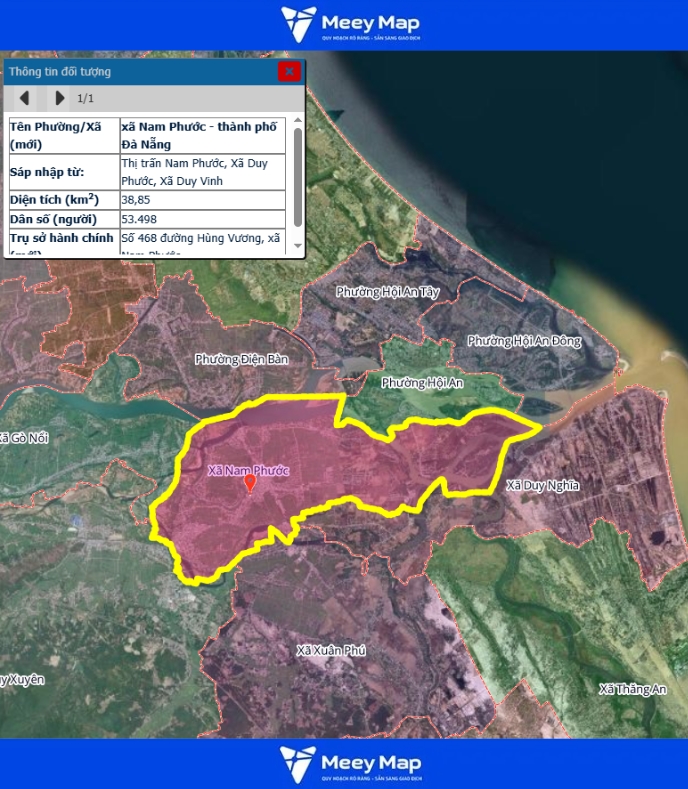
Task: Click the Xã Nam Phước highlighted label
Action: pyautogui.click(x=248, y=469)
